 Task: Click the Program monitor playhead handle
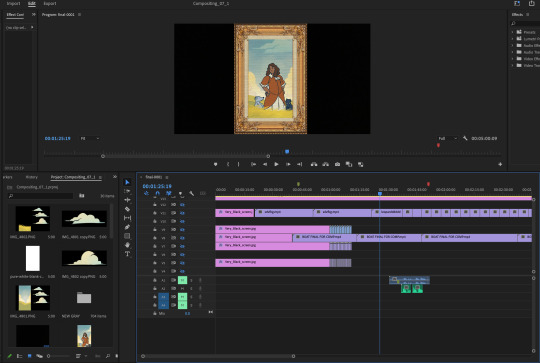[x=287, y=152]
